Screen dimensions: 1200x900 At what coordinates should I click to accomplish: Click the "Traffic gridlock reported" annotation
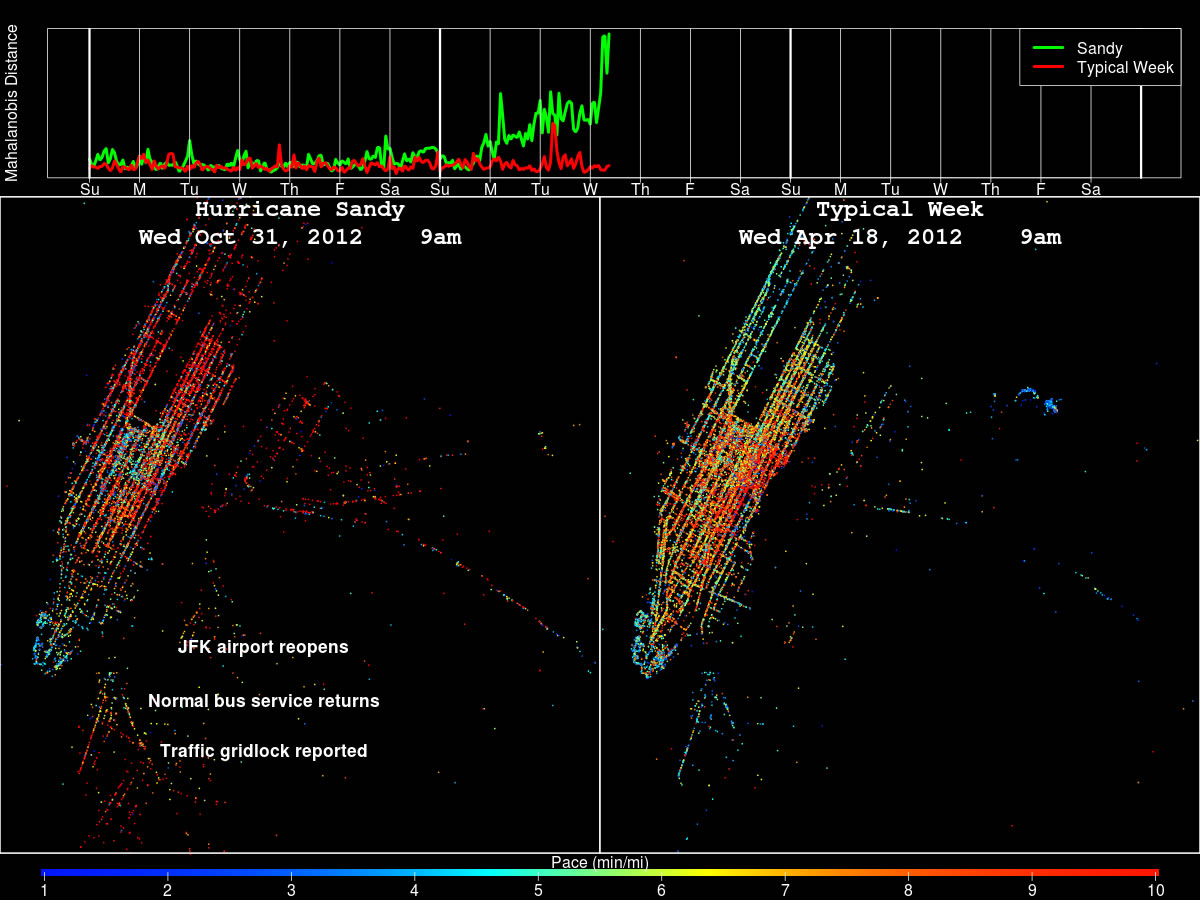264,751
